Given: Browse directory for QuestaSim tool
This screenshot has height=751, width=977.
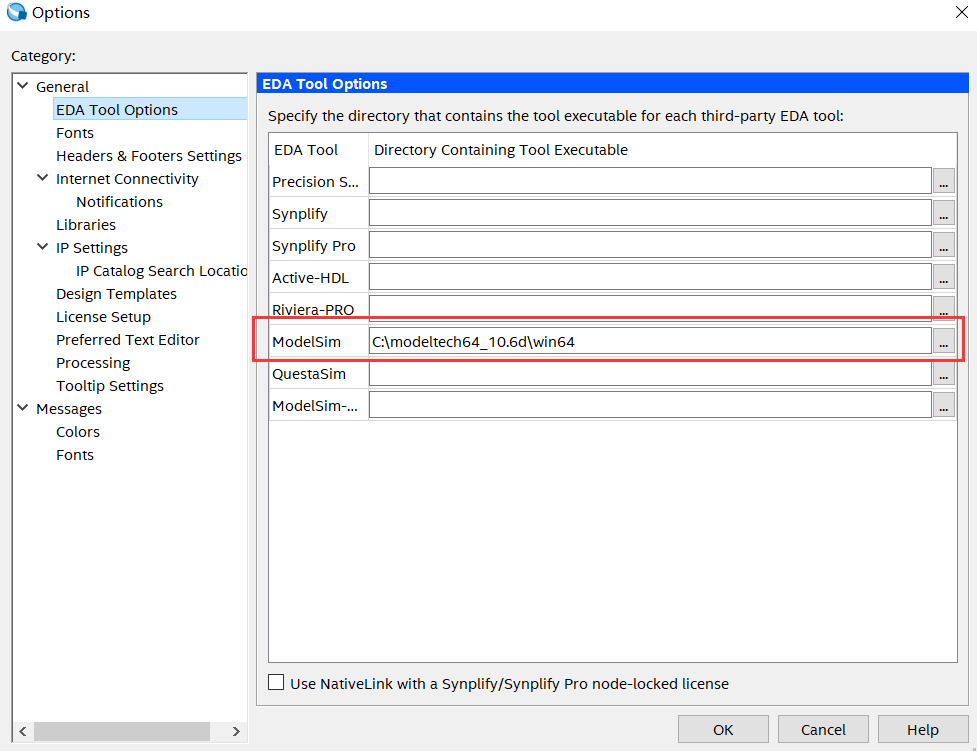Looking at the screenshot, I should pyautogui.click(x=943, y=373).
